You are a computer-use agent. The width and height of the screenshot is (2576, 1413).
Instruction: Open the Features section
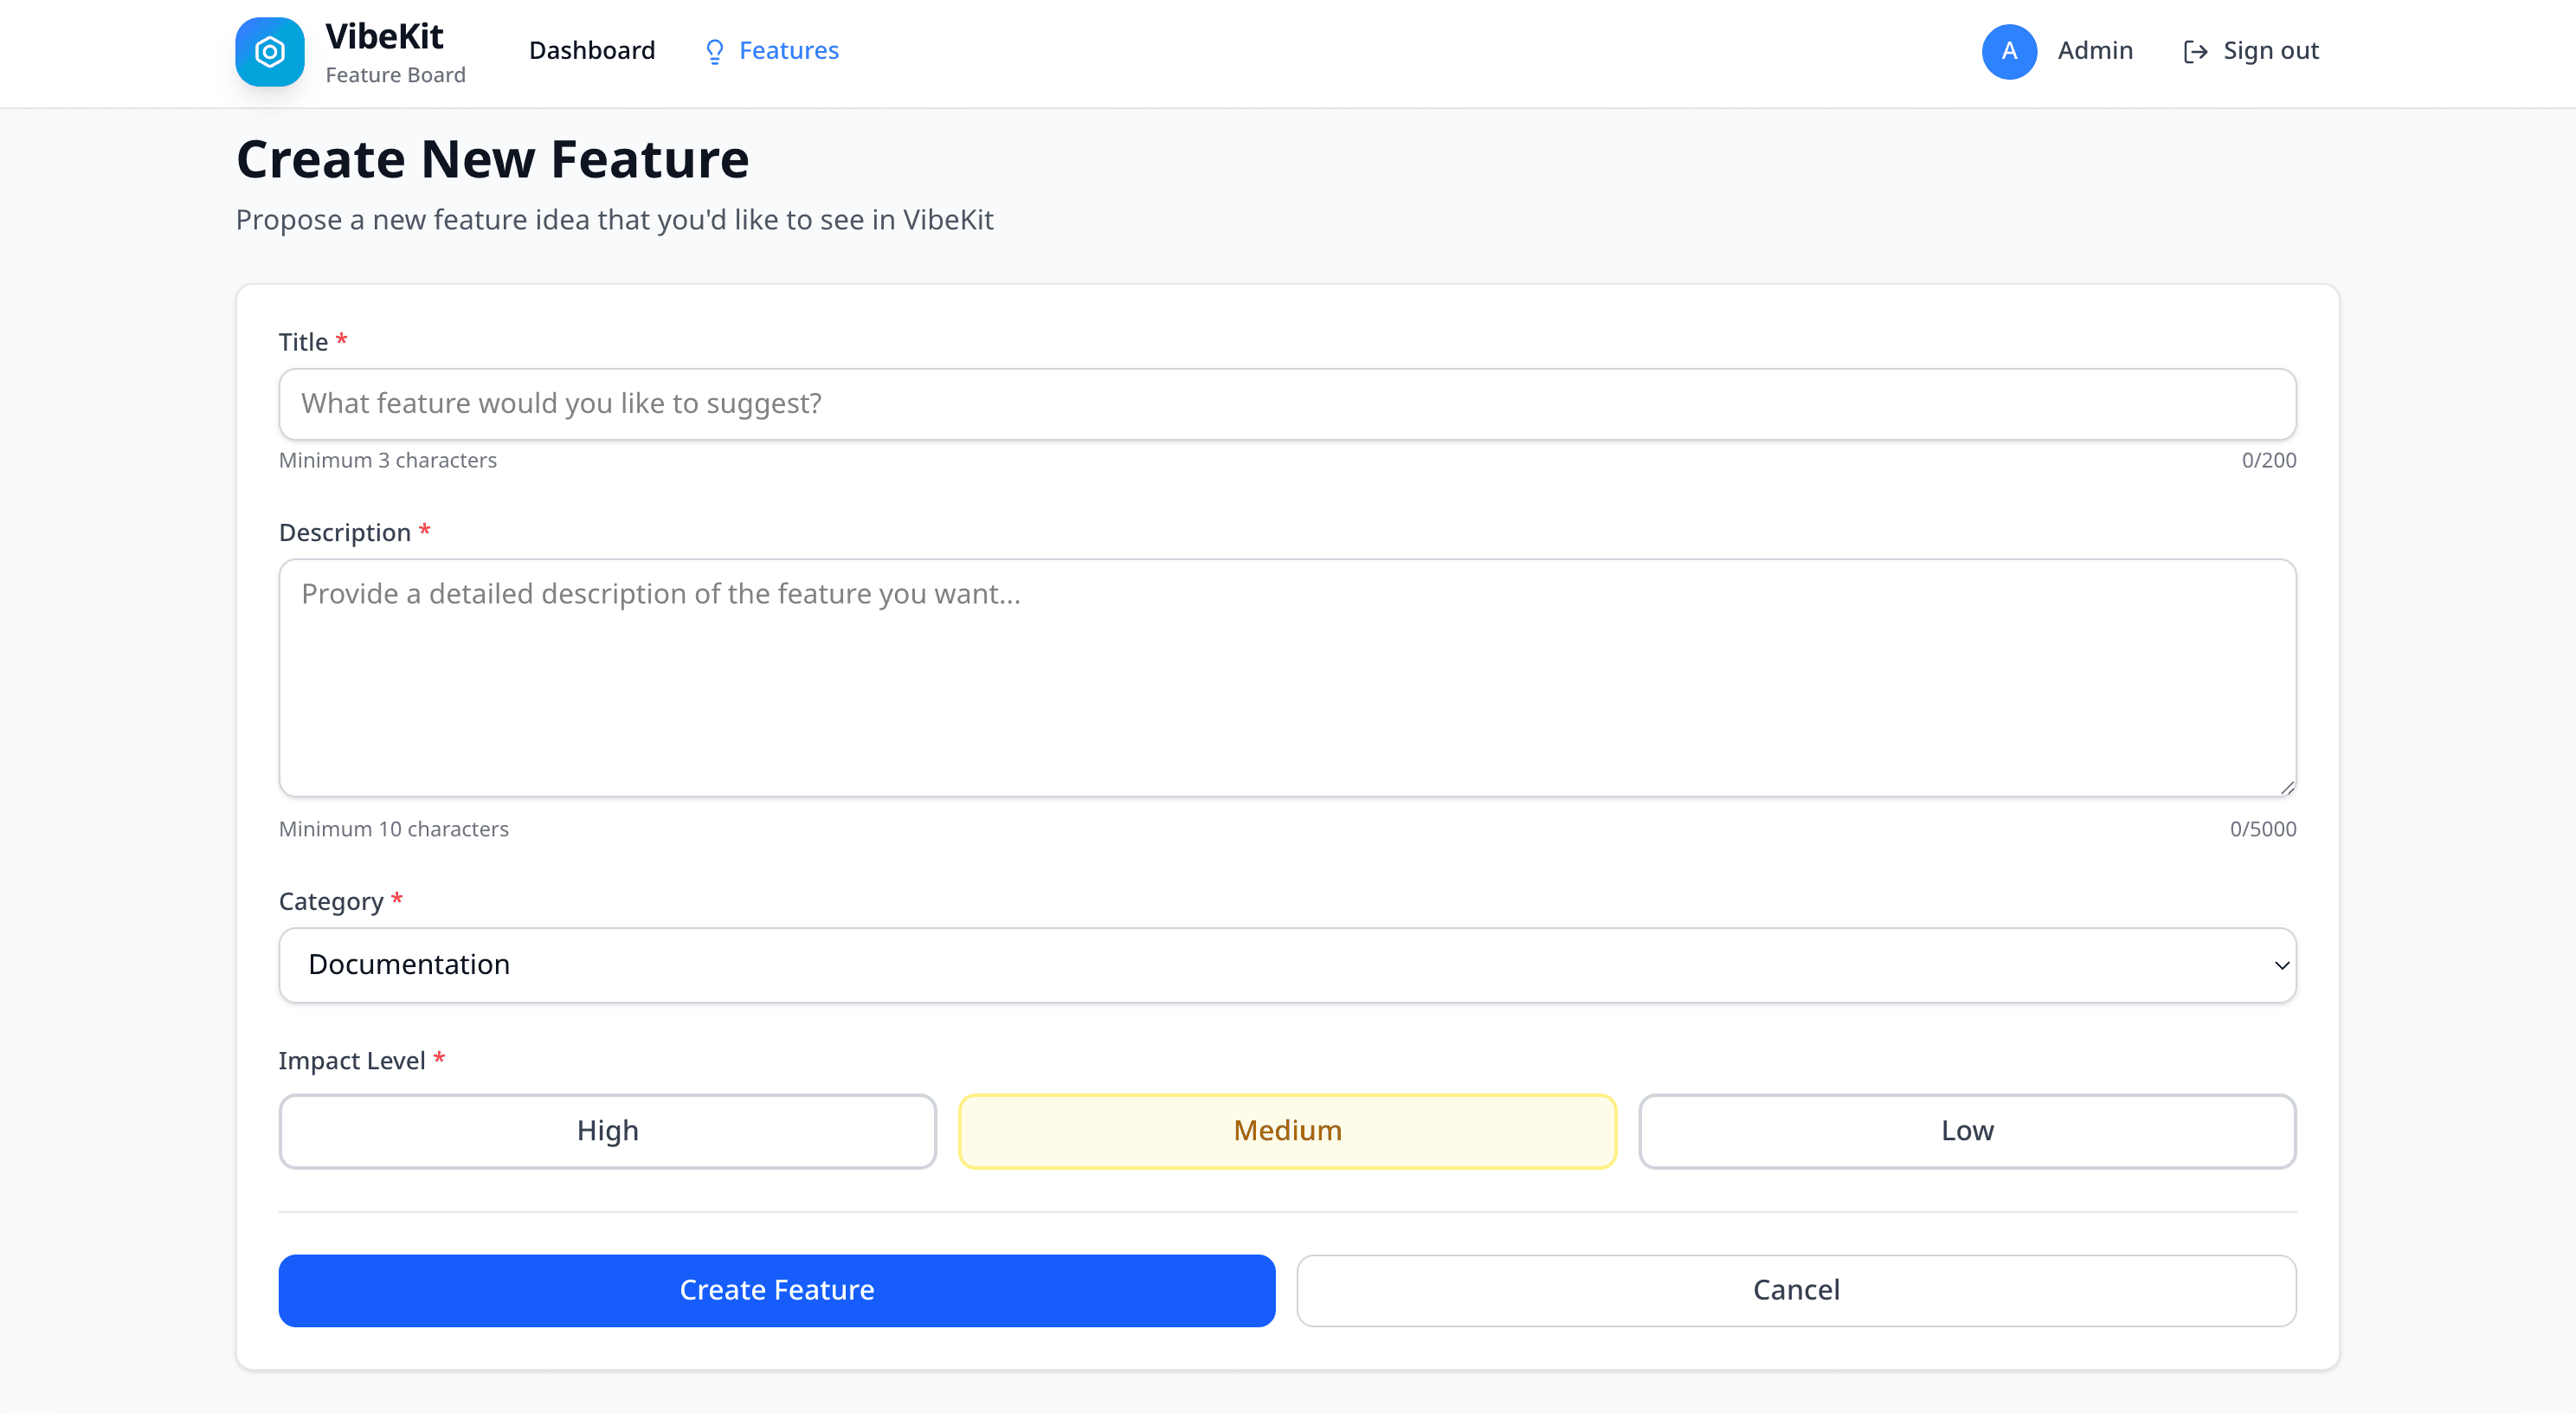[789, 50]
